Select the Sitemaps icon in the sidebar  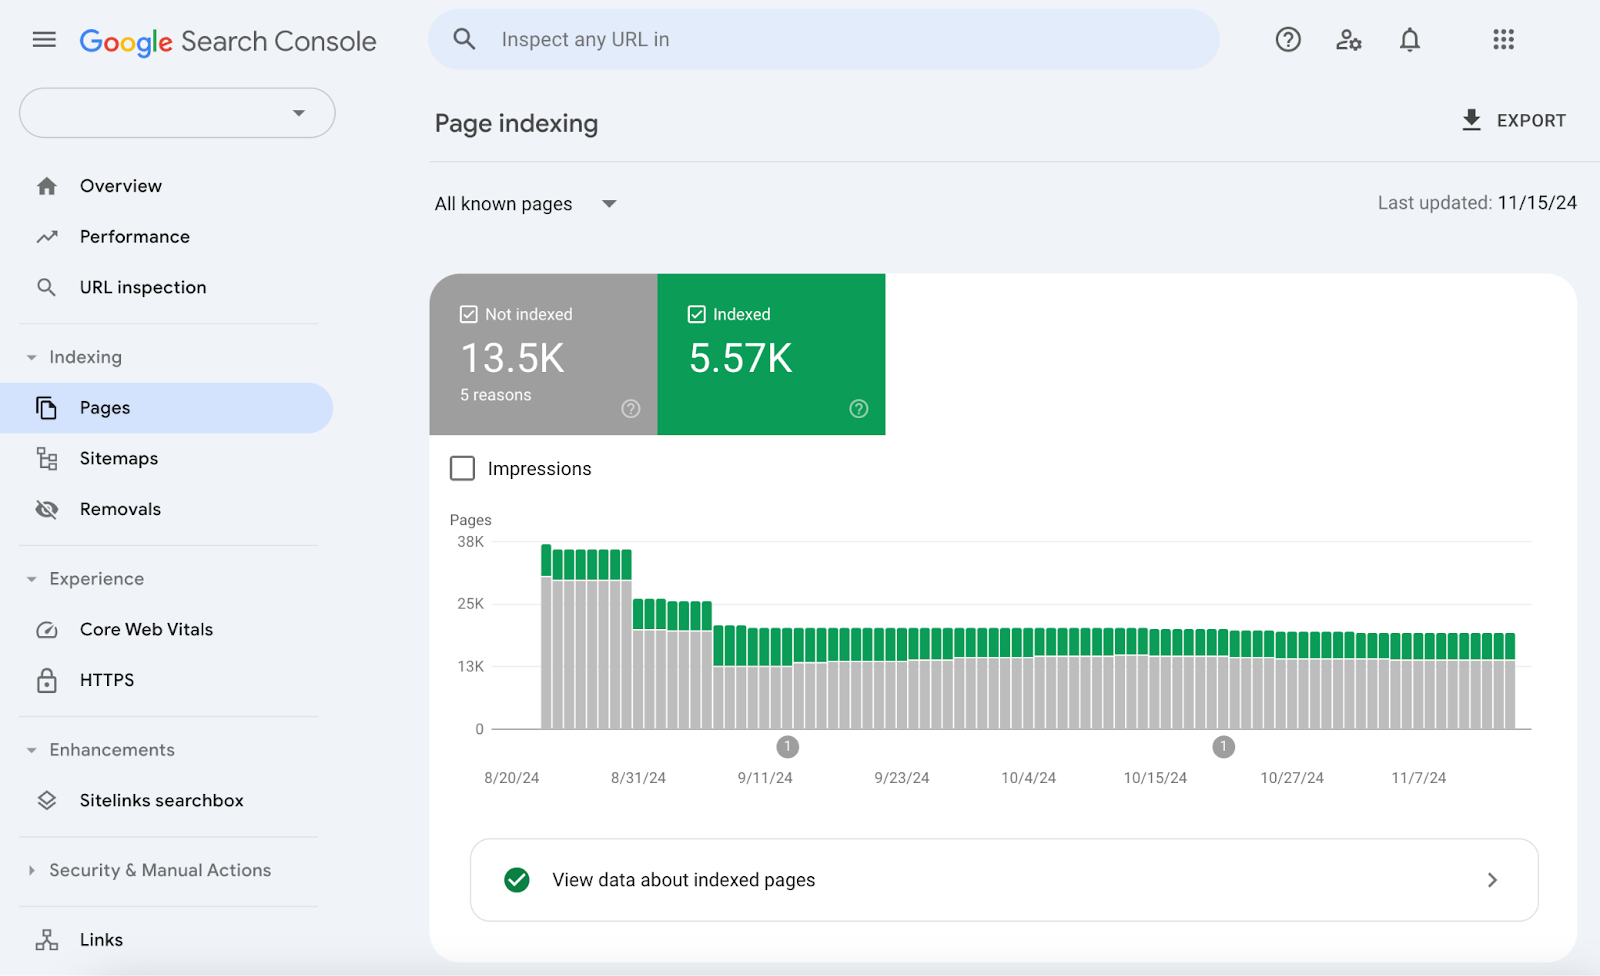46,458
